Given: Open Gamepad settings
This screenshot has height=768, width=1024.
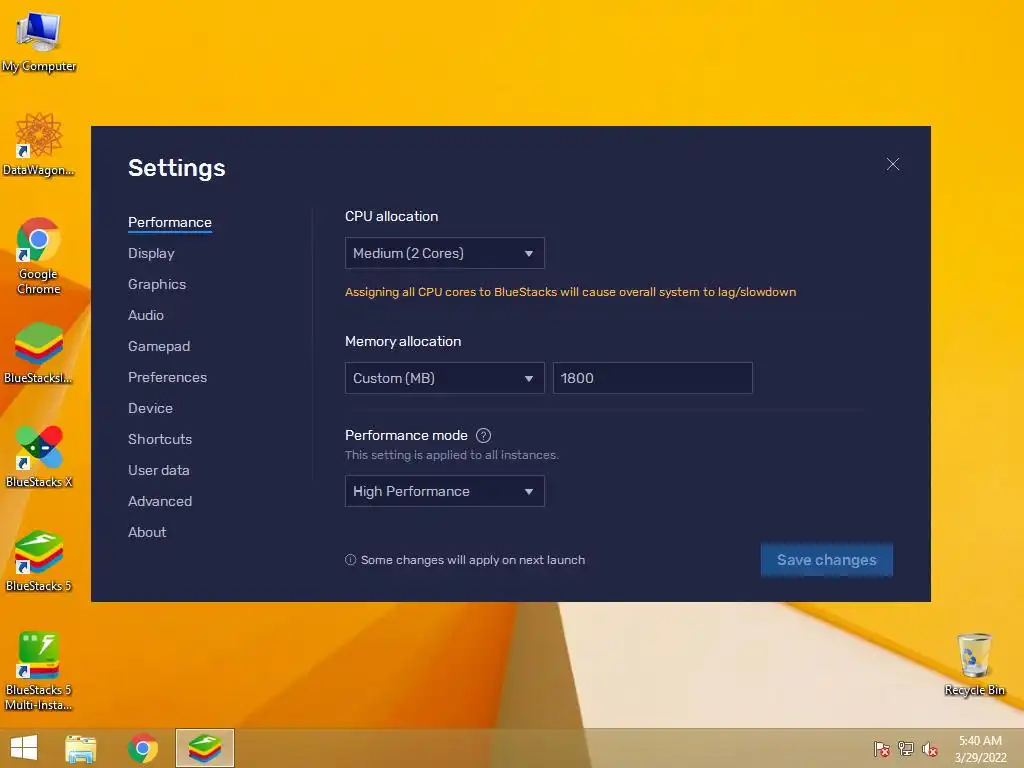Looking at the screenshot, I should coord(159,347).
